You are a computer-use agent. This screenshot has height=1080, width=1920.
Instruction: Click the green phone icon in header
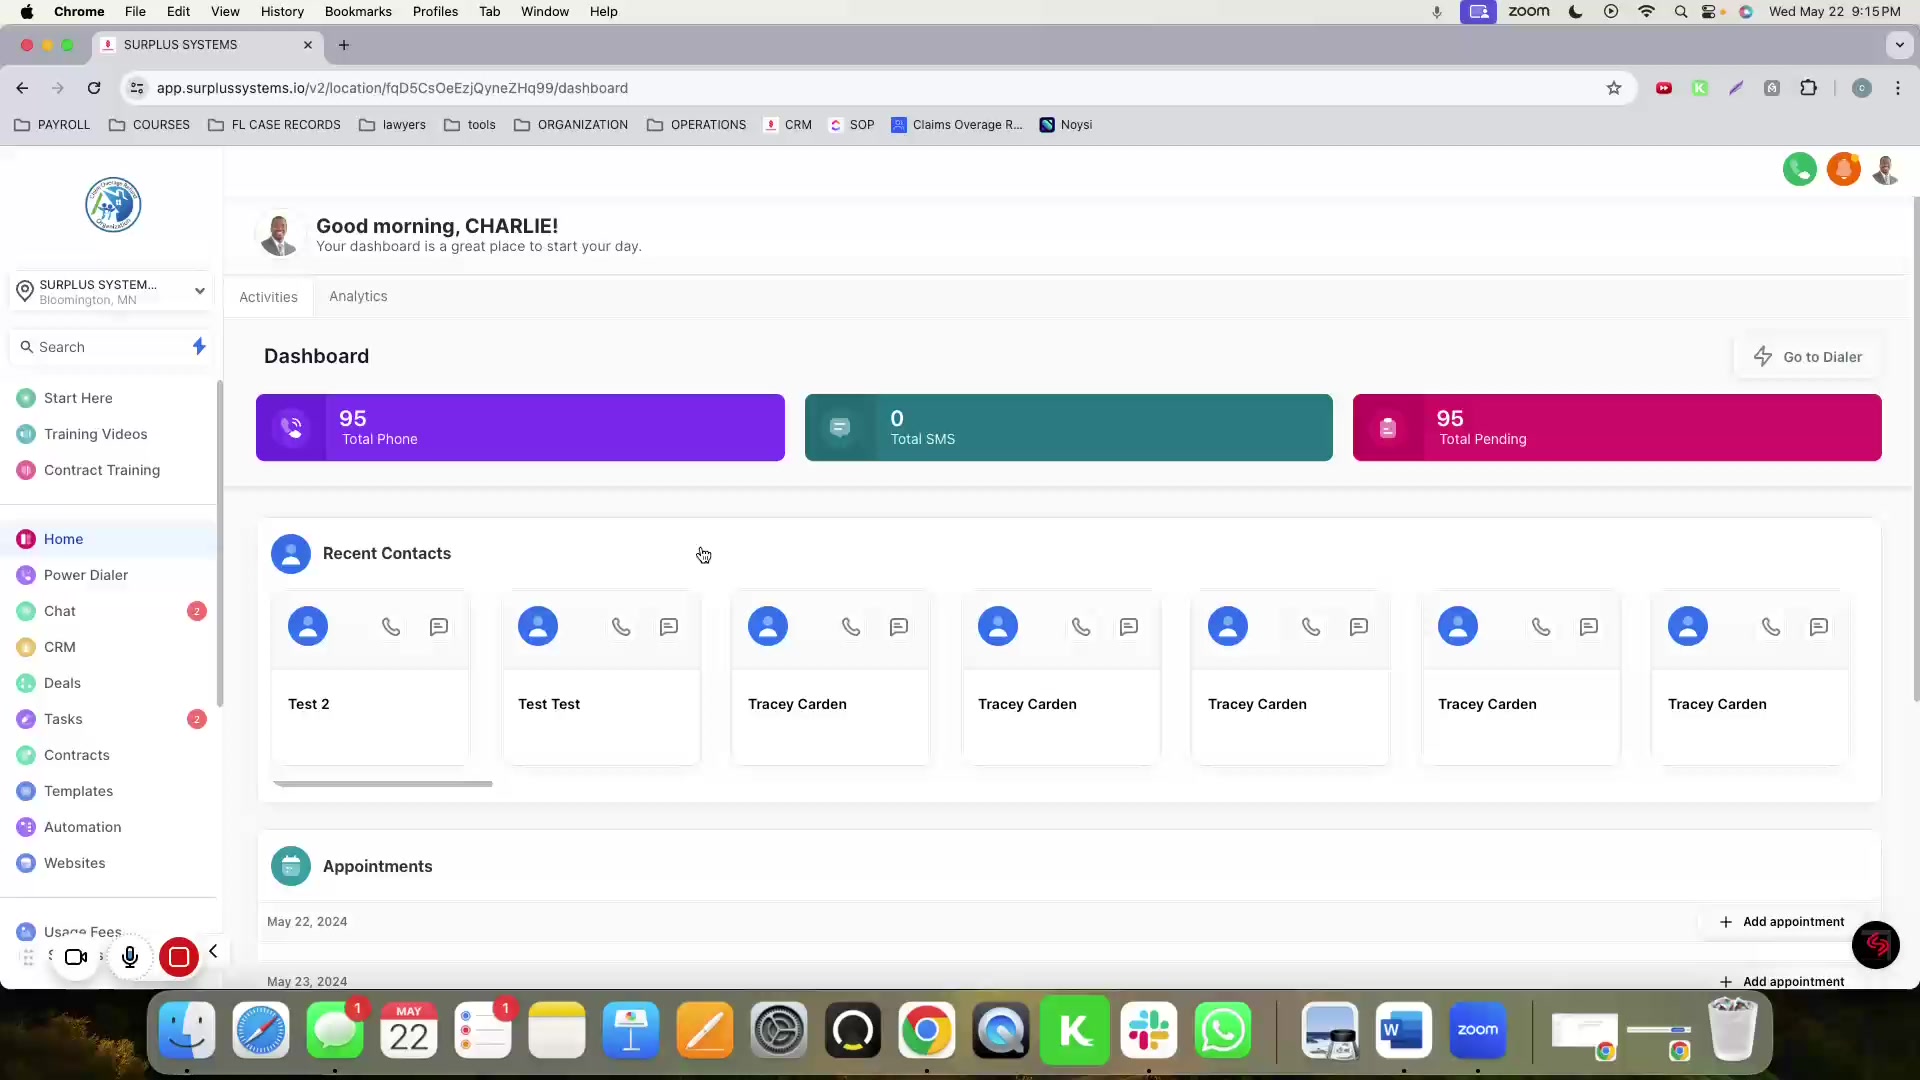coord(1799,170)
